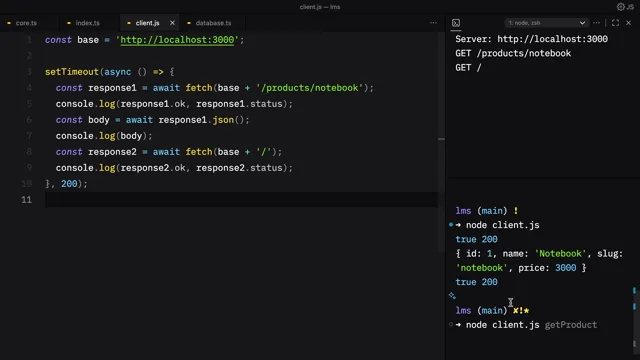Click the word setTimeout on line 3

72,72
